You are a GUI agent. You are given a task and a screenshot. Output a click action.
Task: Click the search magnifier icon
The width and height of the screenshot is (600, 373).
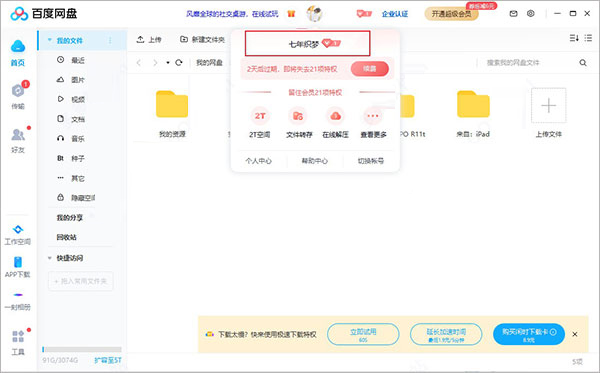click(x=583, y=62)
